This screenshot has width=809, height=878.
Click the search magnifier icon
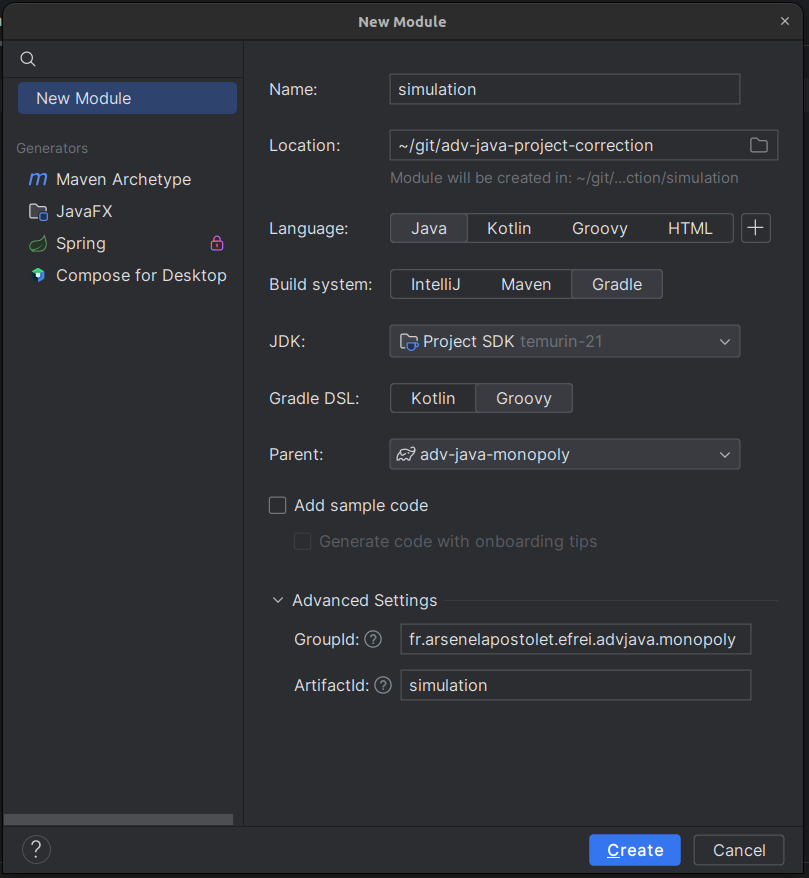27,59
